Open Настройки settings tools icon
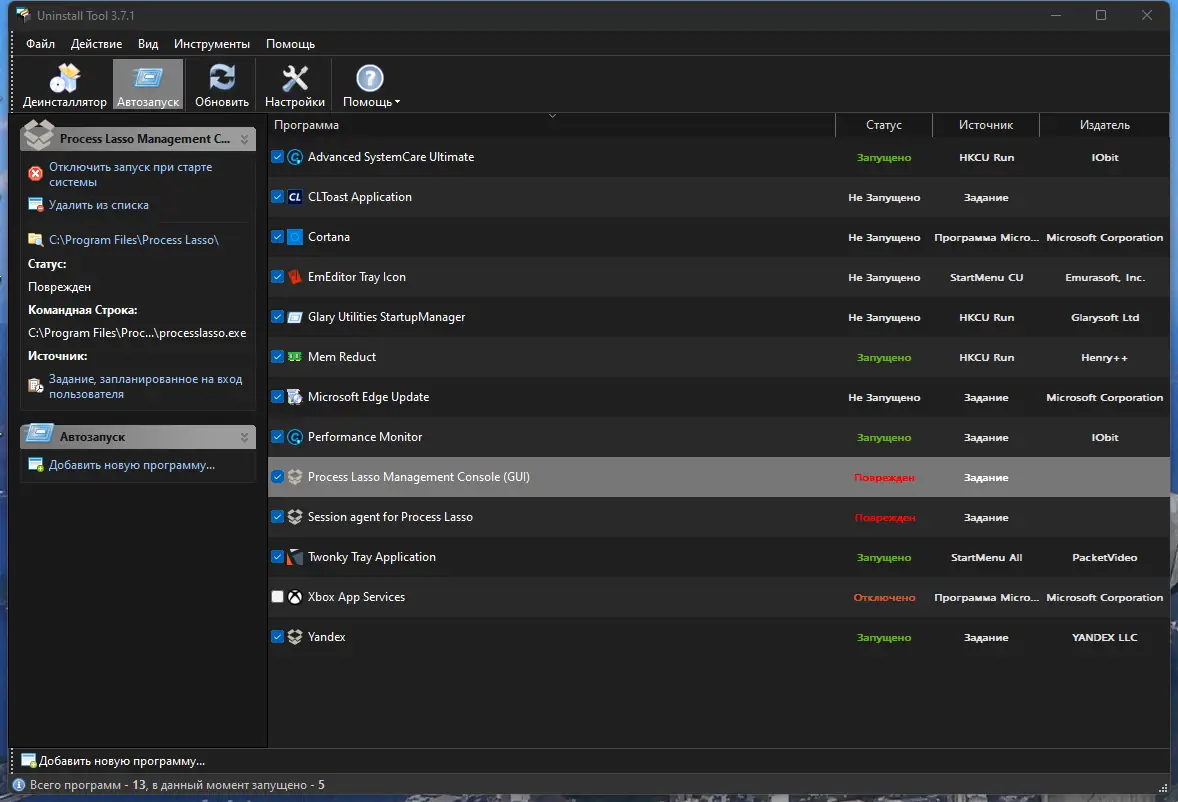 (294, 77)
